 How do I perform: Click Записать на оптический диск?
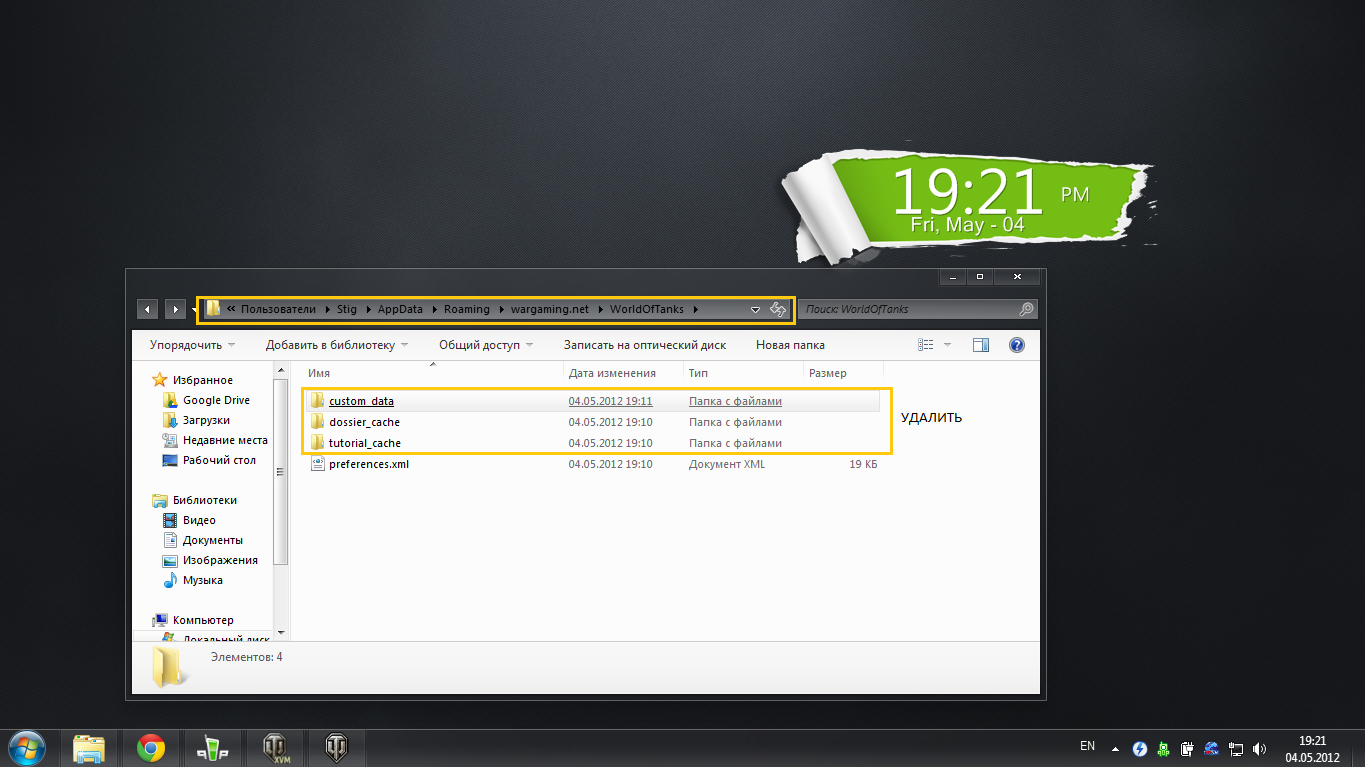point(644,345)
